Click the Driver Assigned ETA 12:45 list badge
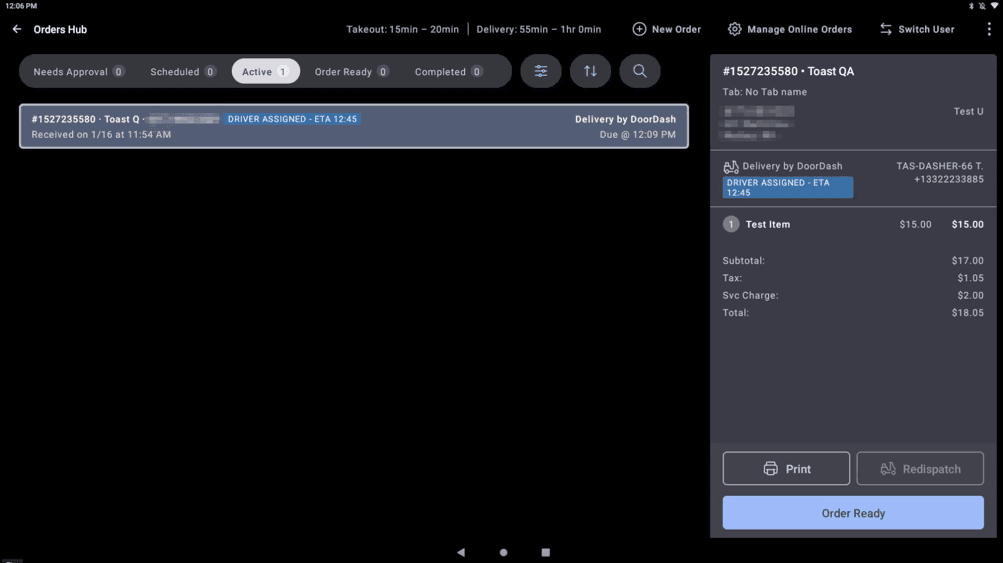Screen dimensions: 1003x563 point(292,119)
